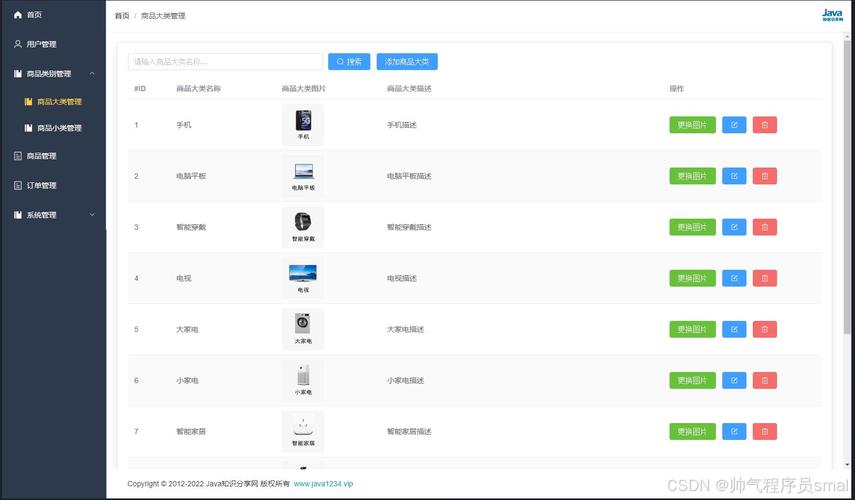Delete the 小家电 category
This screenshot has height=500, width=855.
pos(764,381)
